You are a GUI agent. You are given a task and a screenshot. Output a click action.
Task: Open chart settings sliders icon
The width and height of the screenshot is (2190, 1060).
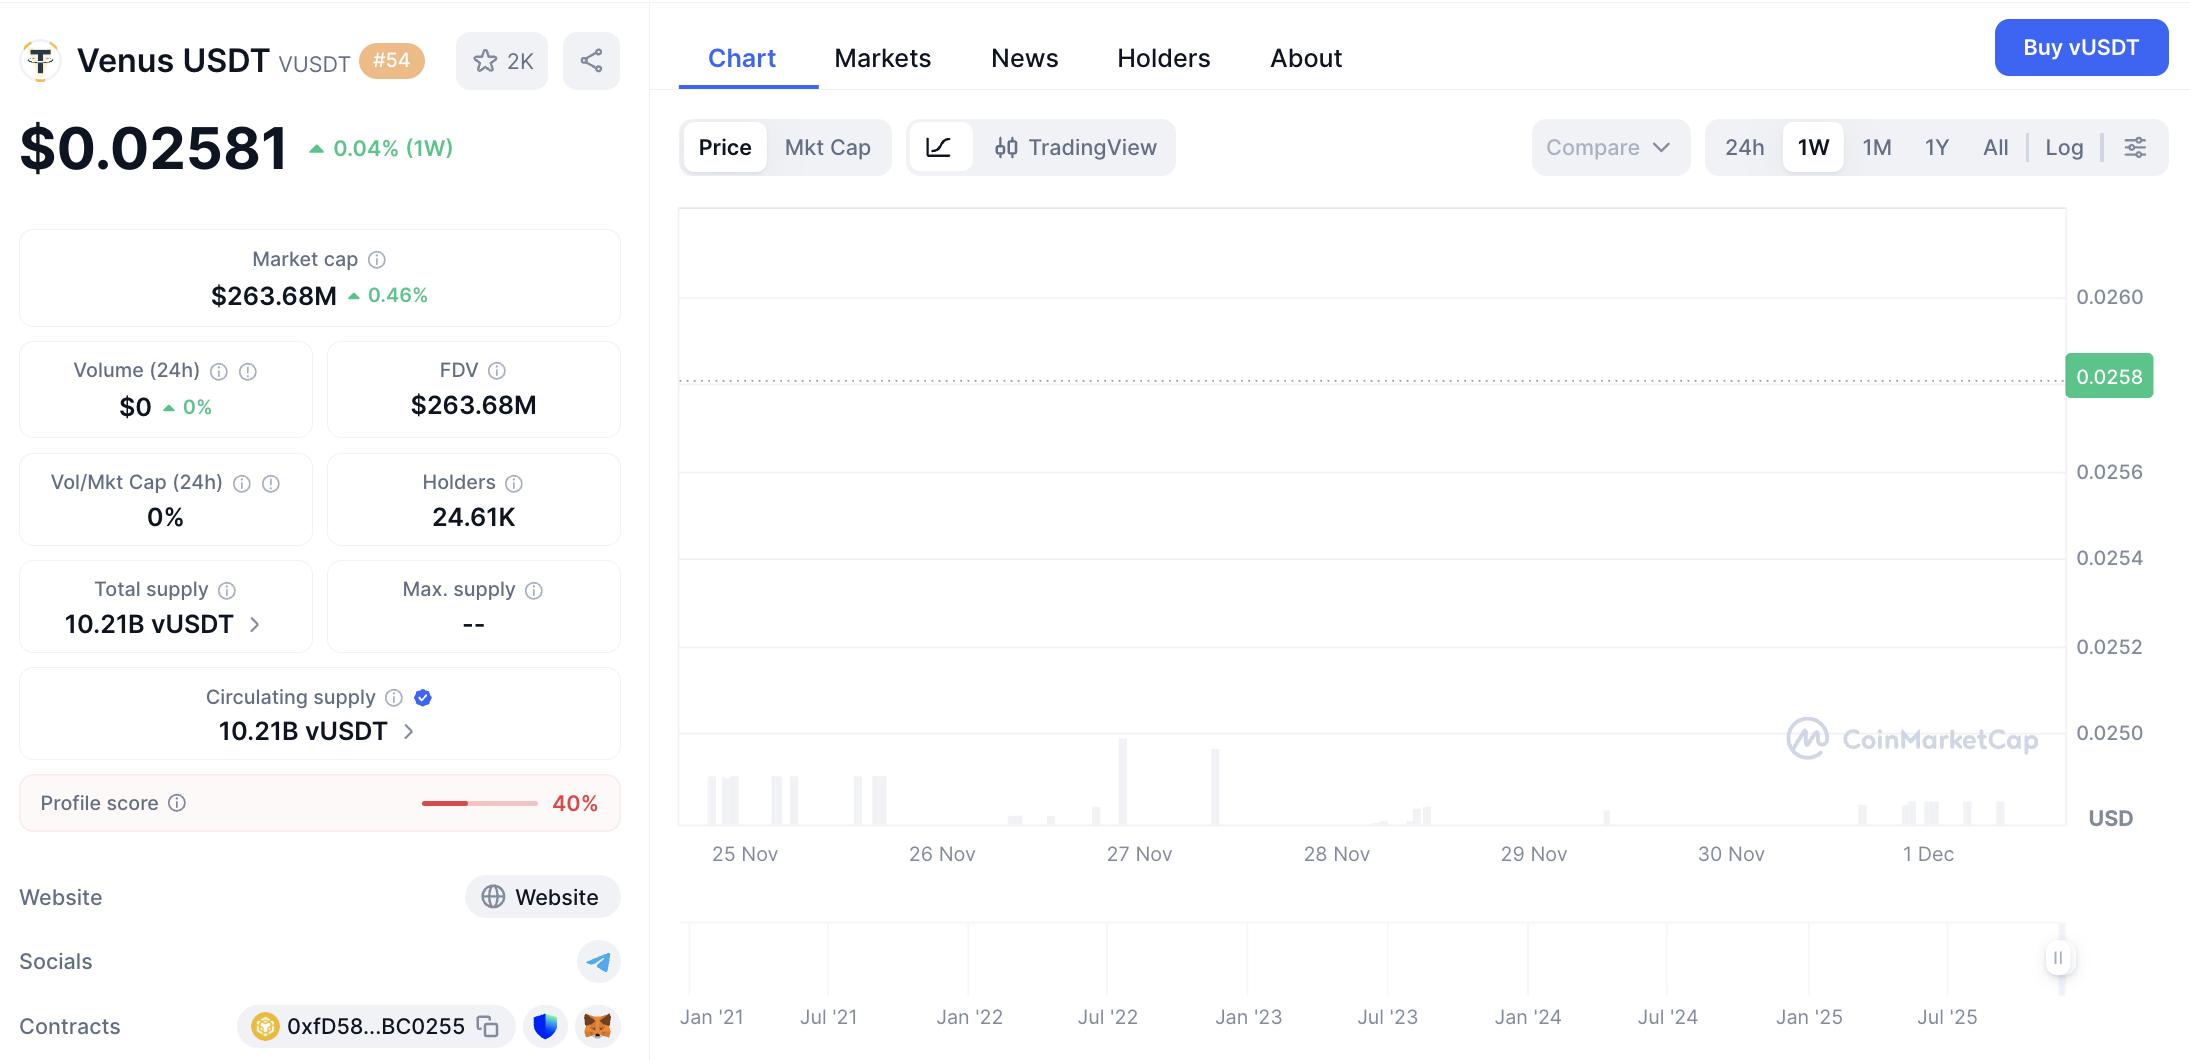(2135, 148)
